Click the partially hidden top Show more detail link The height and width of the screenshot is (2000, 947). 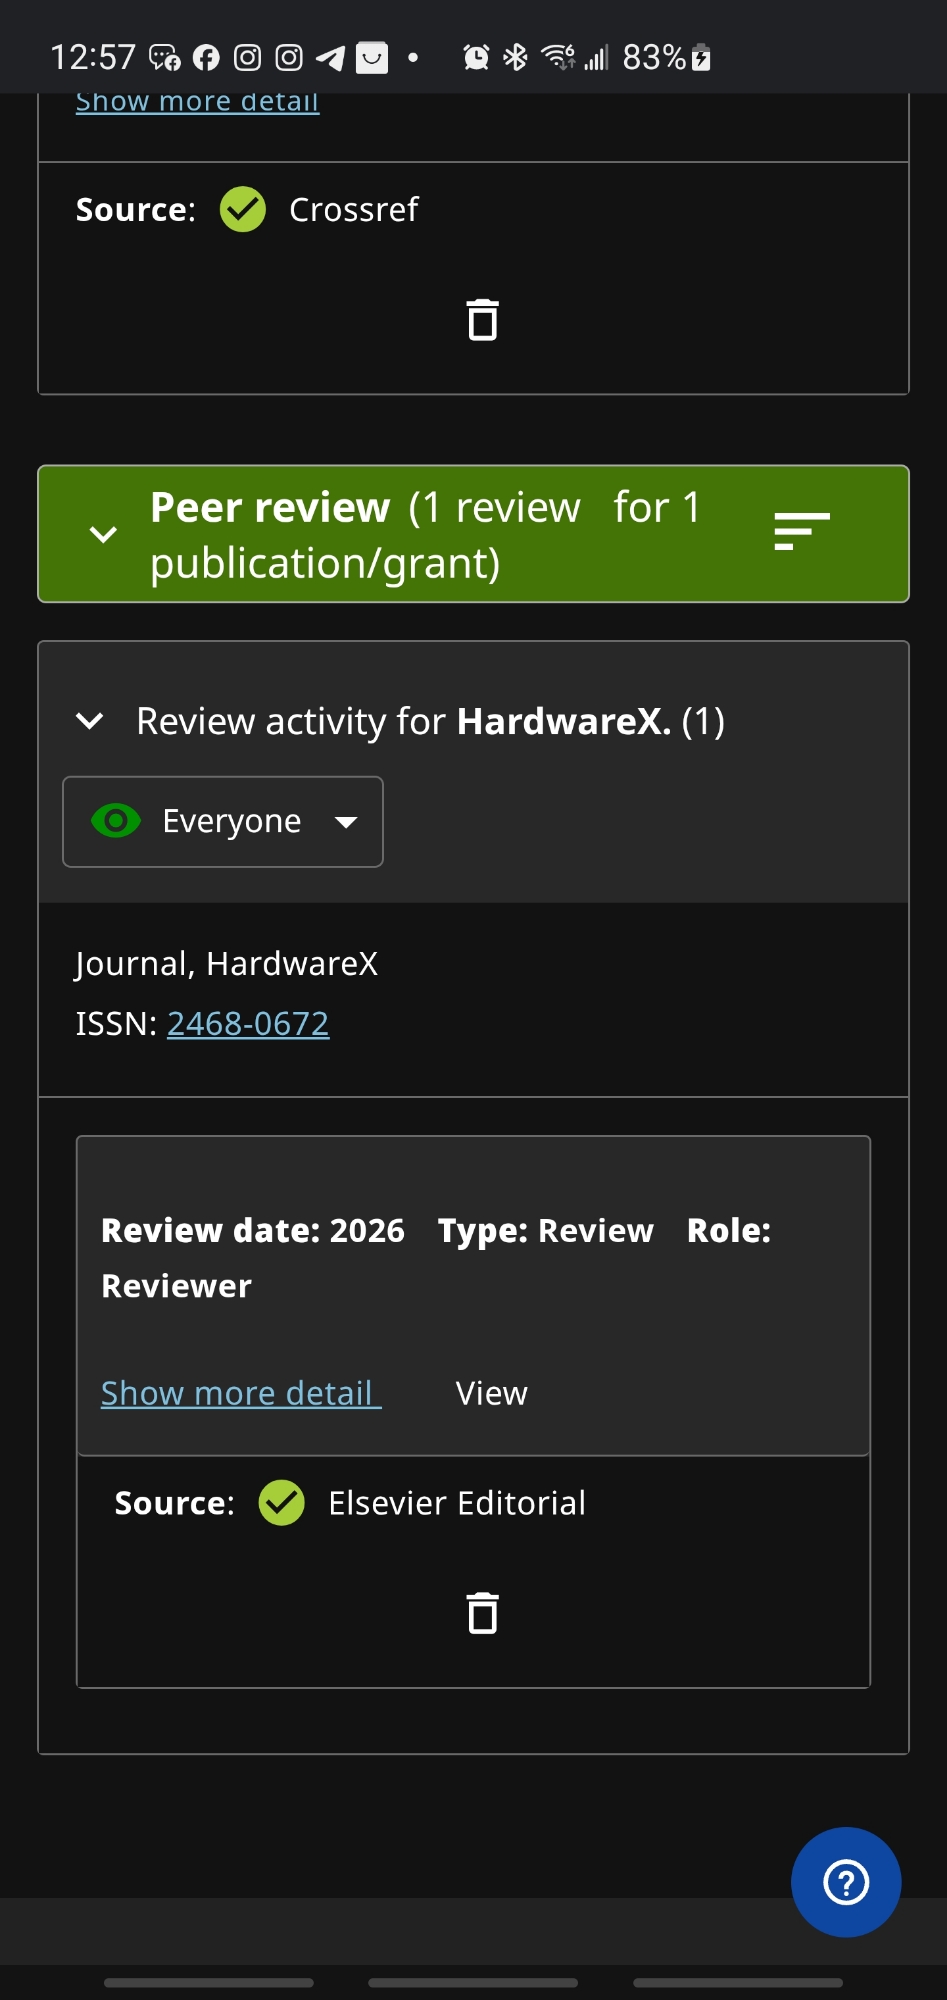pyautogui.click(x=197, y=102)
